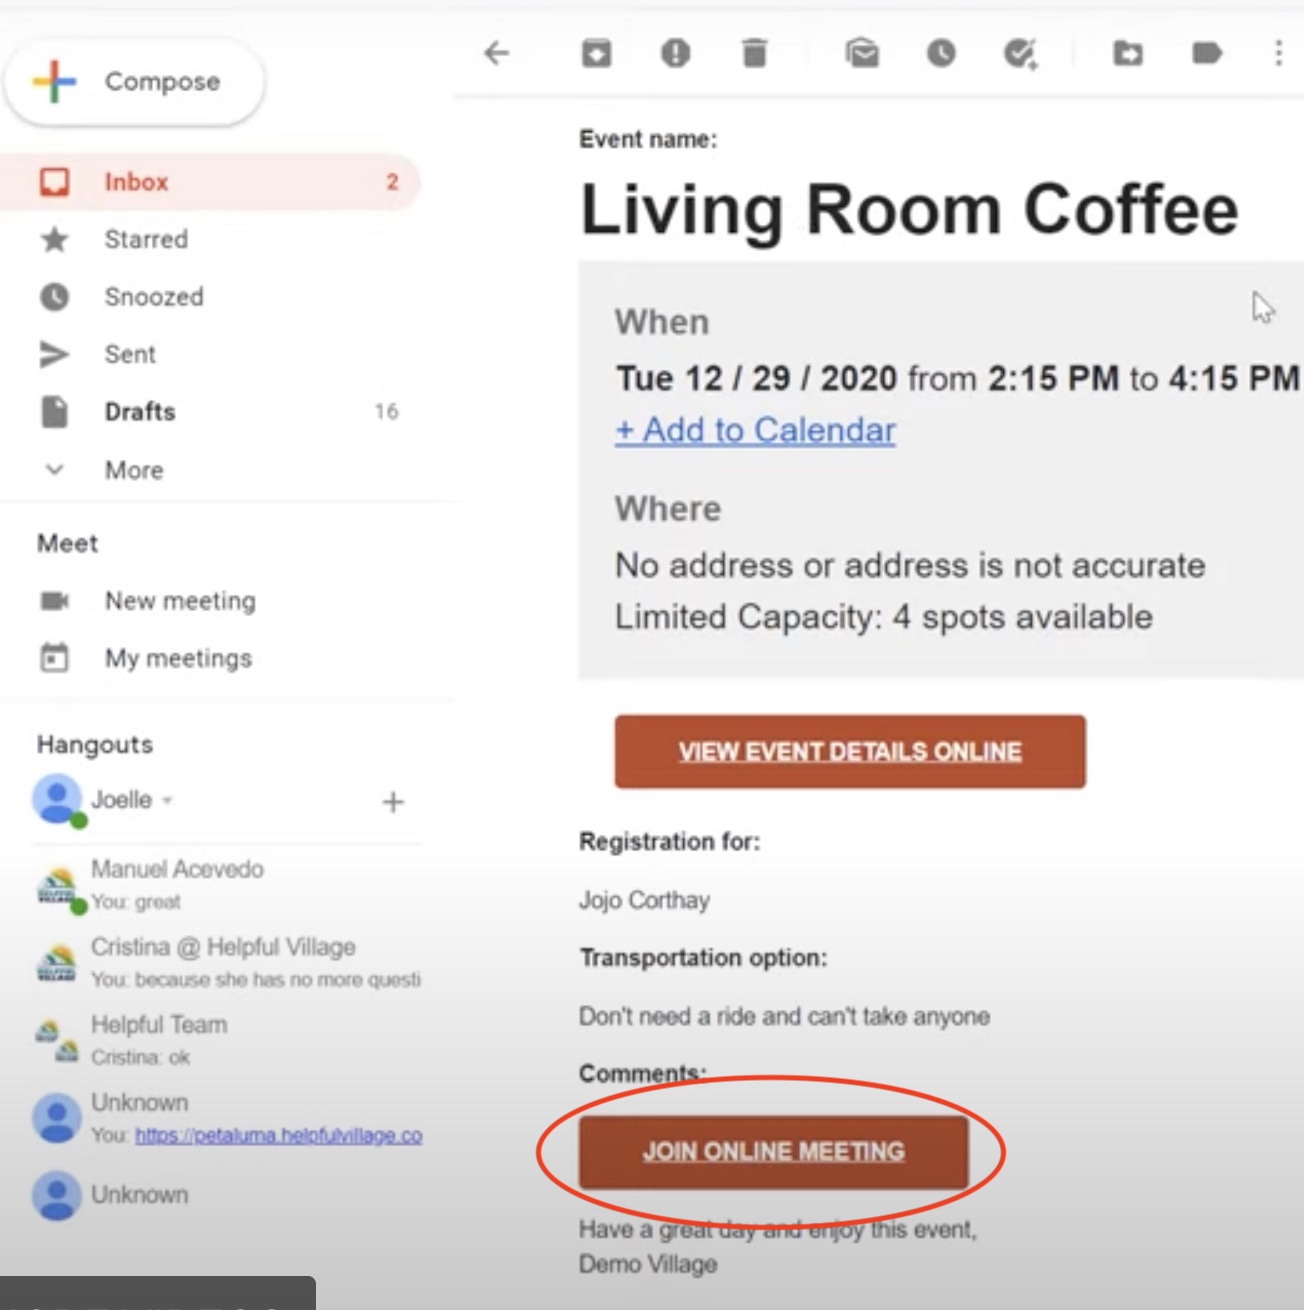Start a New meeting in Meet
This screenshot has width=1304, height=1310.
180,601
